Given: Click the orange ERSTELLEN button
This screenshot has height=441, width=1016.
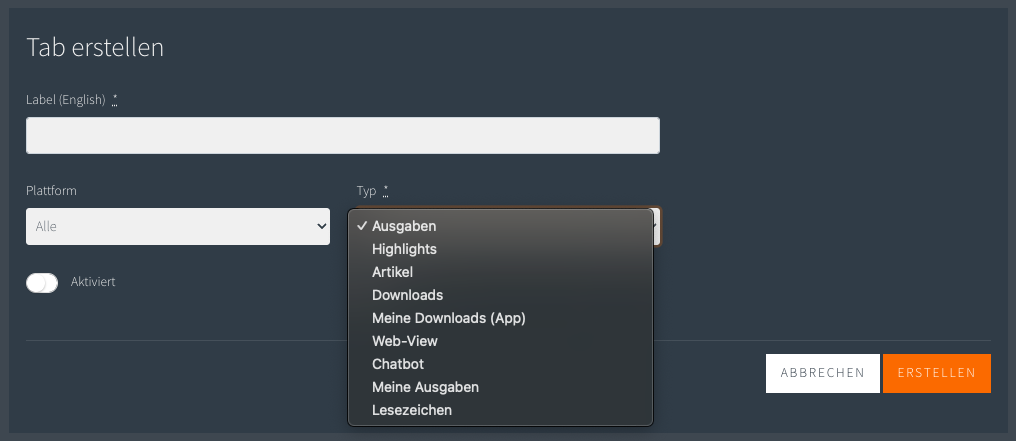Looking at the screenshot, I should pos(936,373).
